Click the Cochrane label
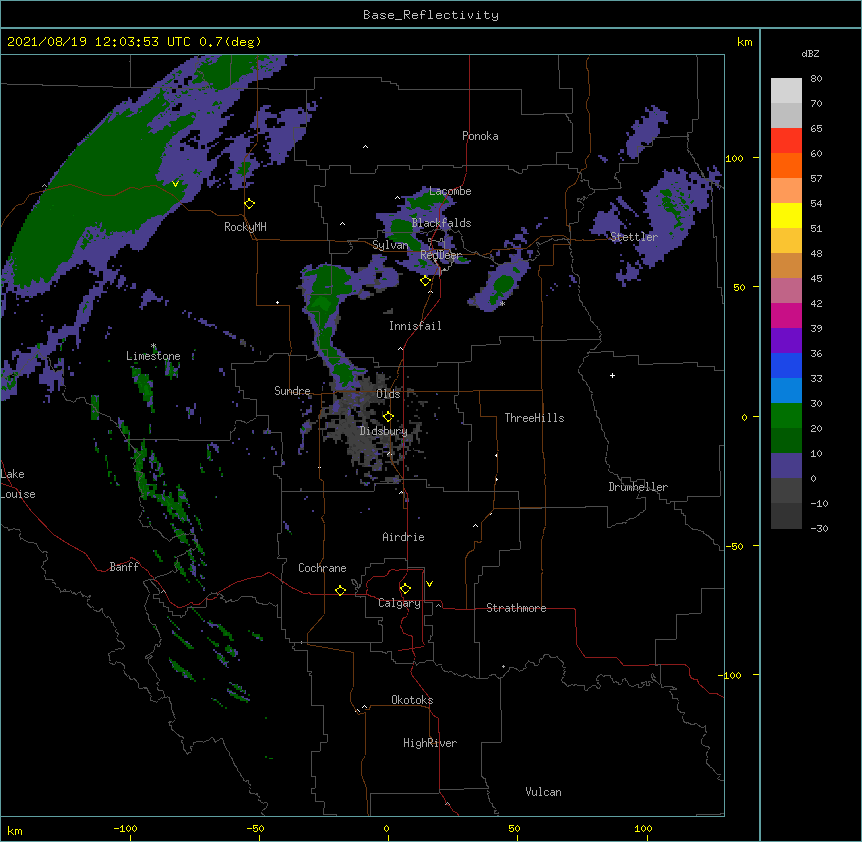This screenshot has height=842, width=862. [x=322, y=568]
